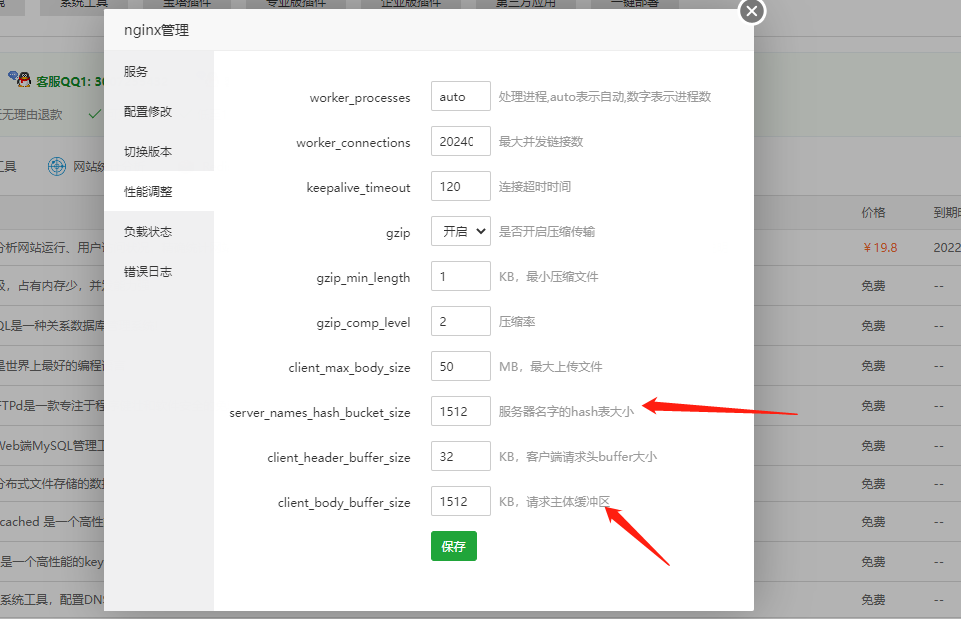This screenshot has height=619, width=961.
Task: Click the green 保存 button
Action: (454, 546)
